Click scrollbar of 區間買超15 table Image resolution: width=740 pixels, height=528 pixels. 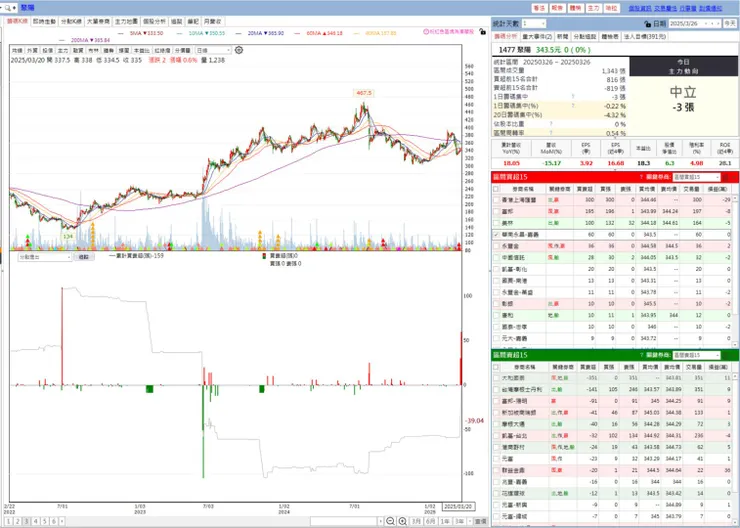pyautogui.click(x=735, y=271)
